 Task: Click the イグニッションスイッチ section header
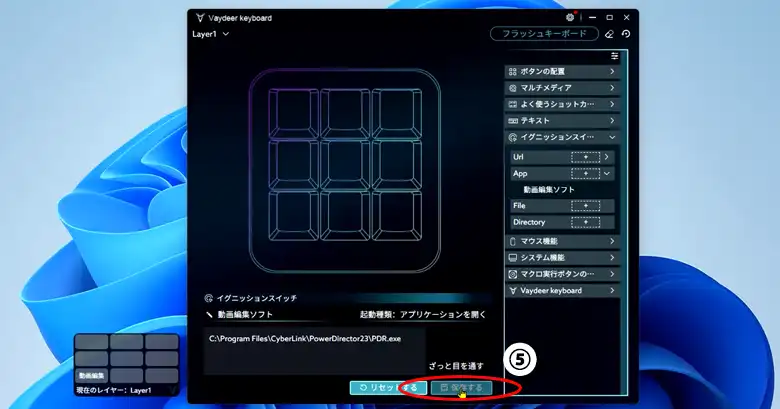pos(257,298)
